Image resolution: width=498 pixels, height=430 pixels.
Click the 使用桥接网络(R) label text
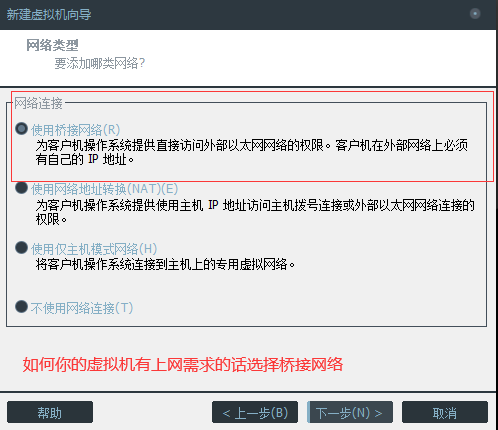pyautogui.click(x=76, y=130)
